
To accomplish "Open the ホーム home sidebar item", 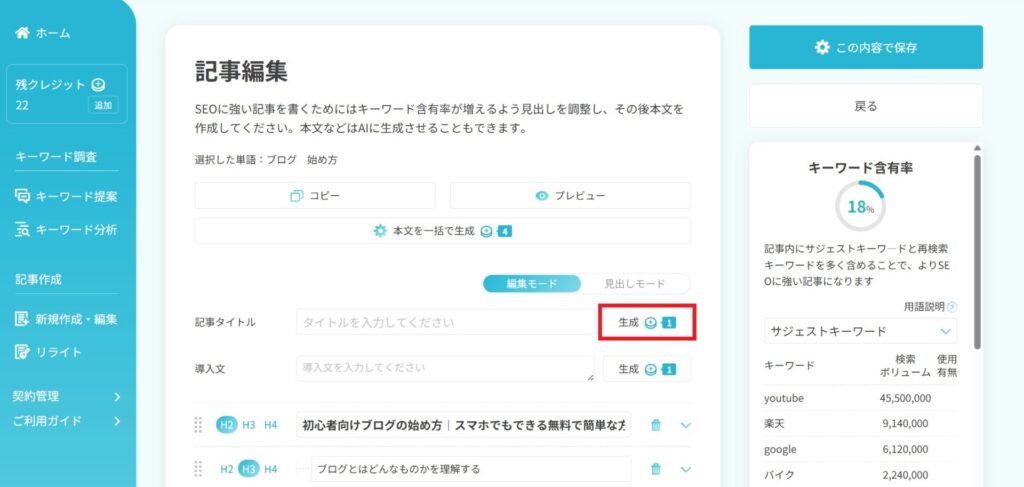I will [x=43, y=33].
